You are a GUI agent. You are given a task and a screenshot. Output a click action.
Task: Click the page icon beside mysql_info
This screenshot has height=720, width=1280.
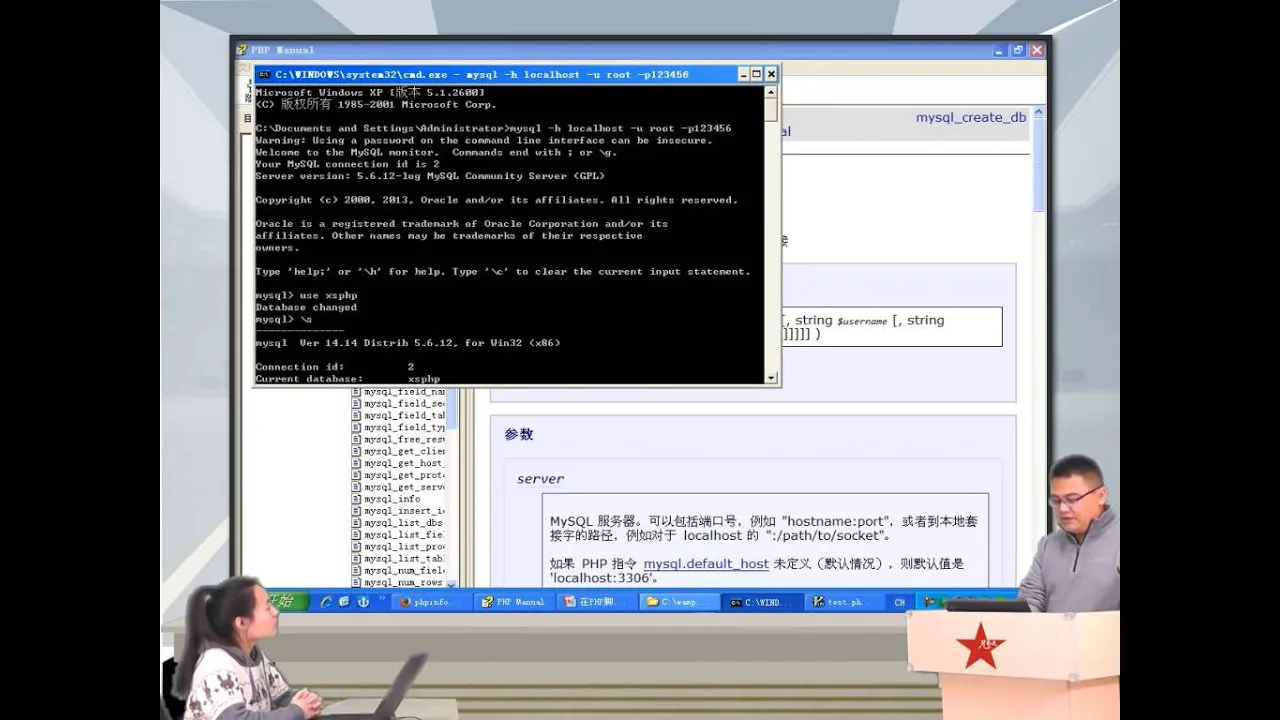click(357, 499)
